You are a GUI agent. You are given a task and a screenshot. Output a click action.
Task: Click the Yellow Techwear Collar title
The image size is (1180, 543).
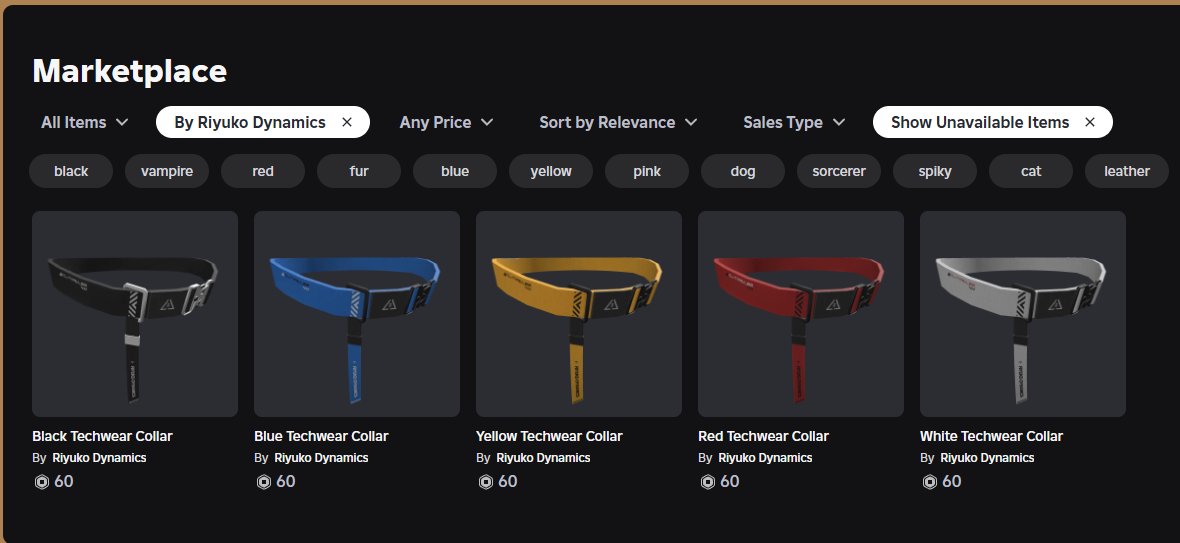(x=549, y=436)
